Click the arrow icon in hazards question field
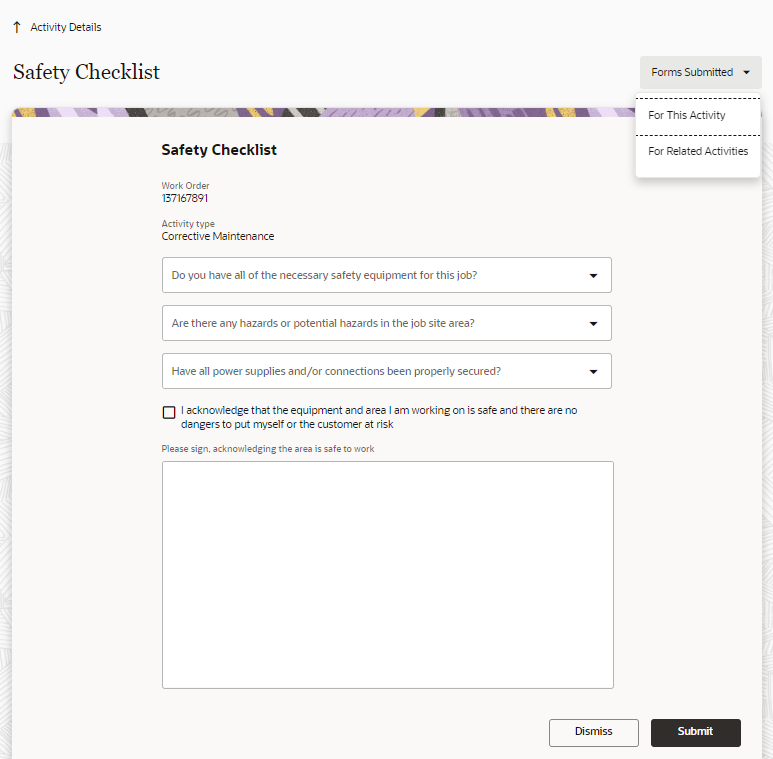 coord(594,323)
